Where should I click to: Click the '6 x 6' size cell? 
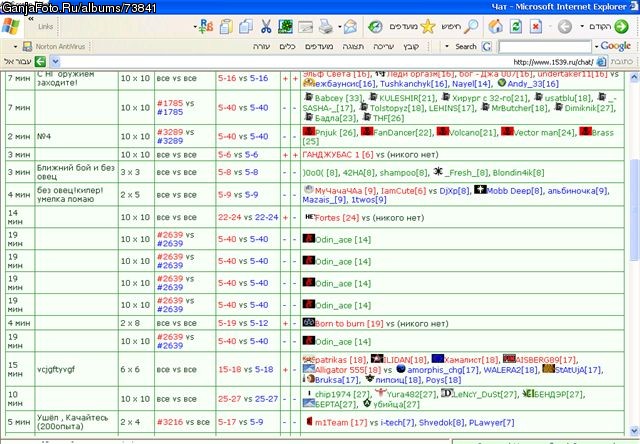click(x=136, y=369)
